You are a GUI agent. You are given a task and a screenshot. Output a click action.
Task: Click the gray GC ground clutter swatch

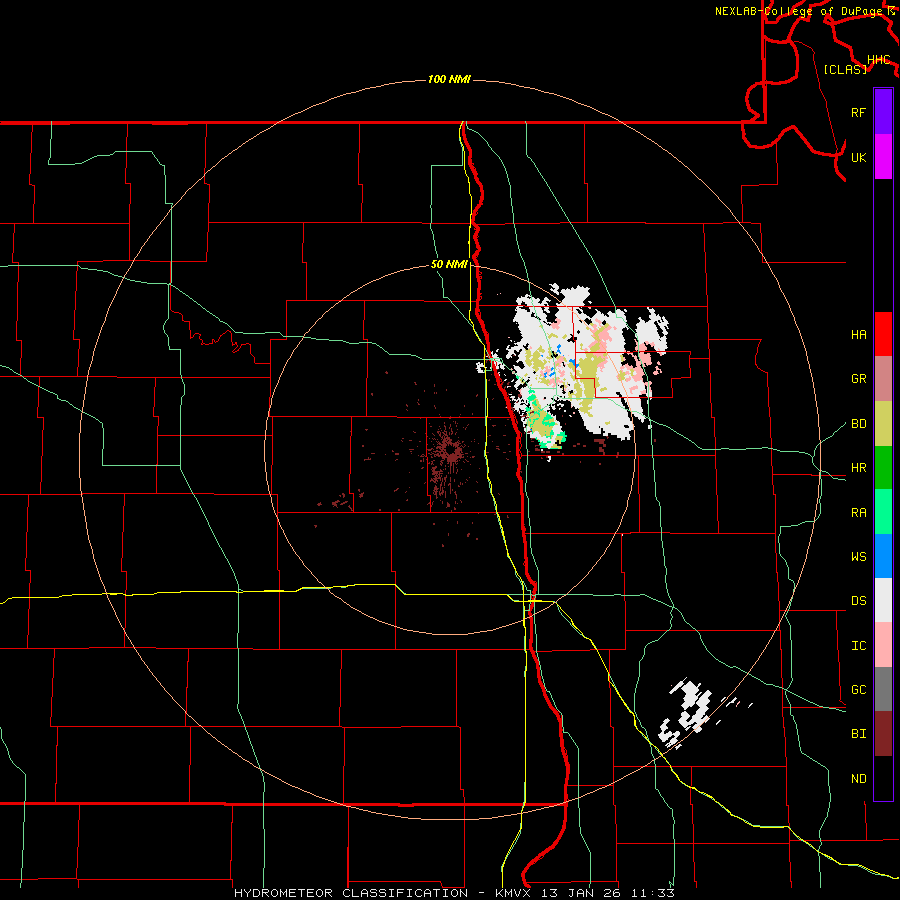(883, 689)
